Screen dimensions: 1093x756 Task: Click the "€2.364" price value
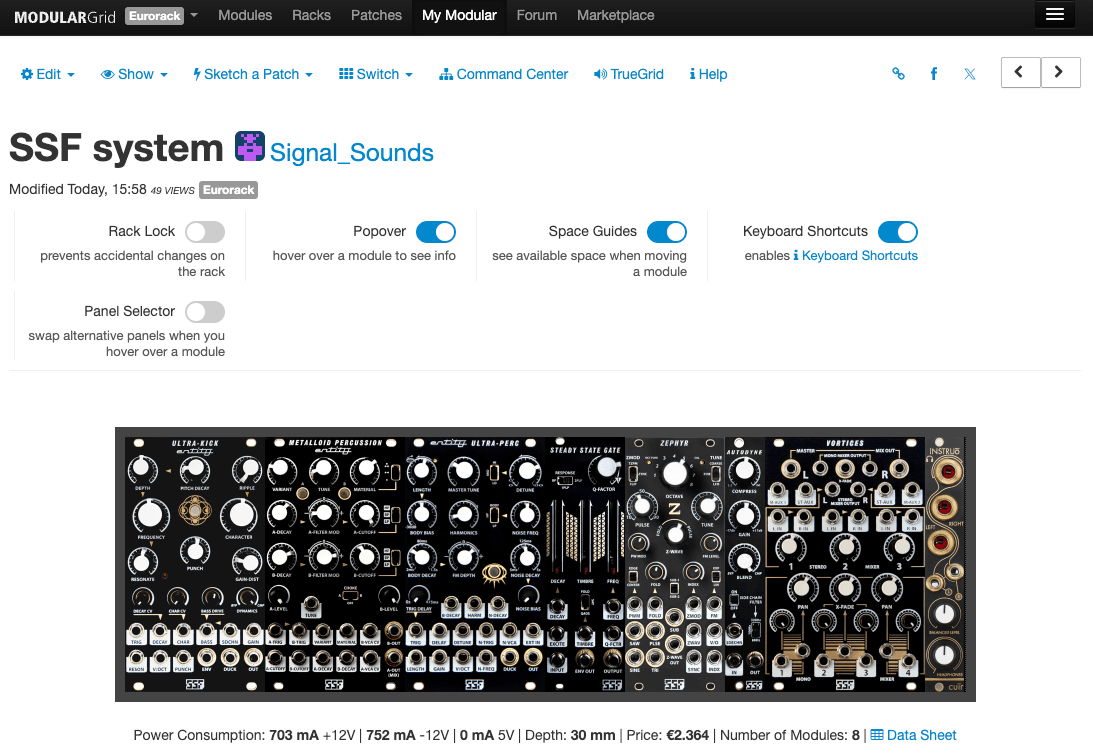pos(687,735)
